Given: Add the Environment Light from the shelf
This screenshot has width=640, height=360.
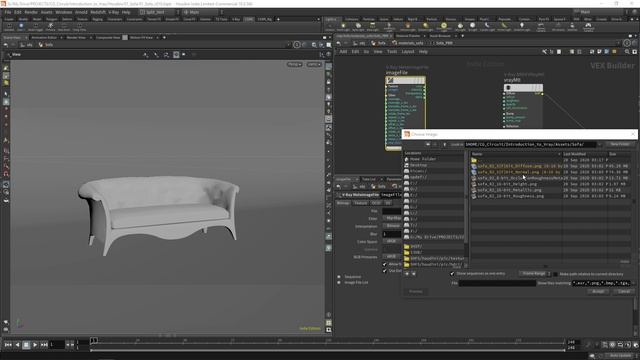Looking at the screenshot, I should 444,27.
